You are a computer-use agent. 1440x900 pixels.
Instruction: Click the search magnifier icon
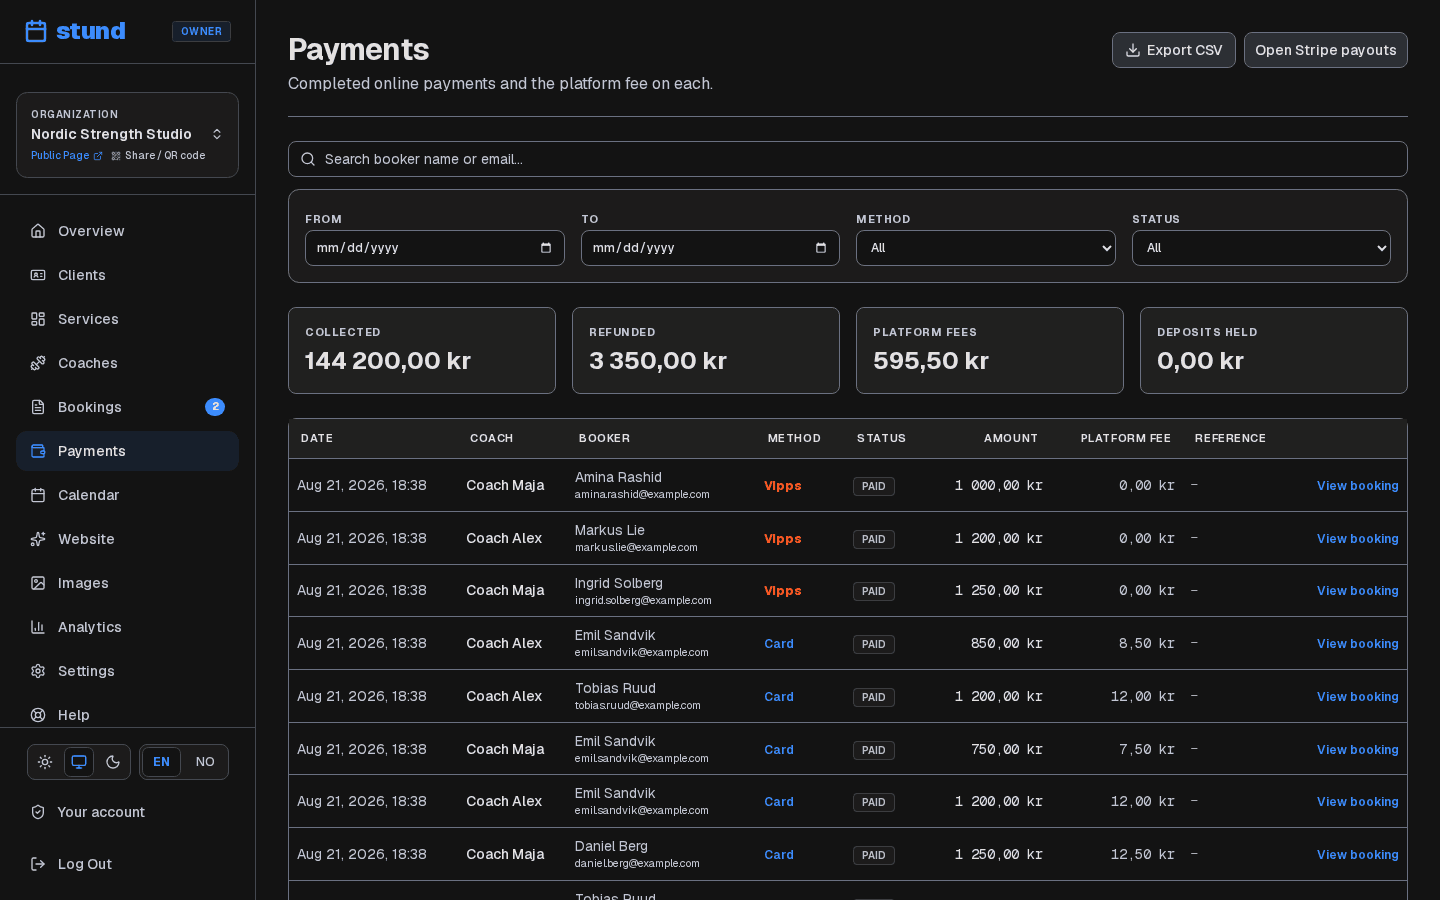308,159
